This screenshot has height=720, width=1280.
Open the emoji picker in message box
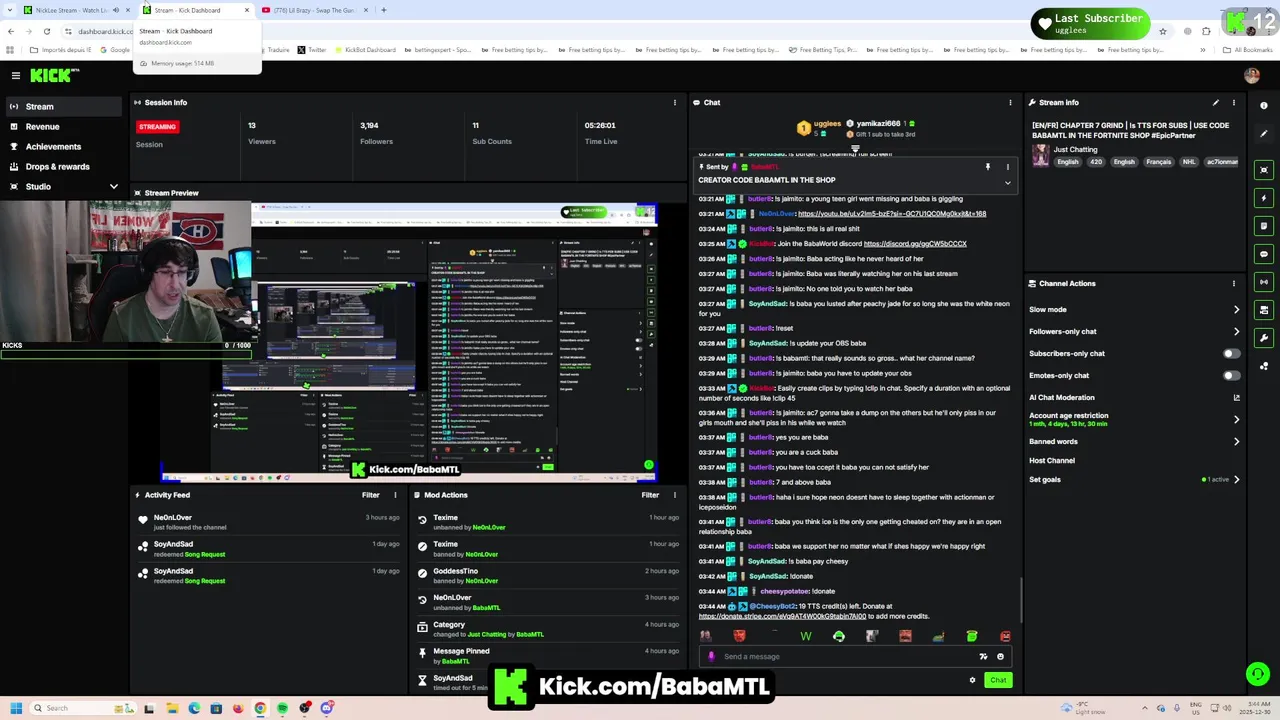1000,657
